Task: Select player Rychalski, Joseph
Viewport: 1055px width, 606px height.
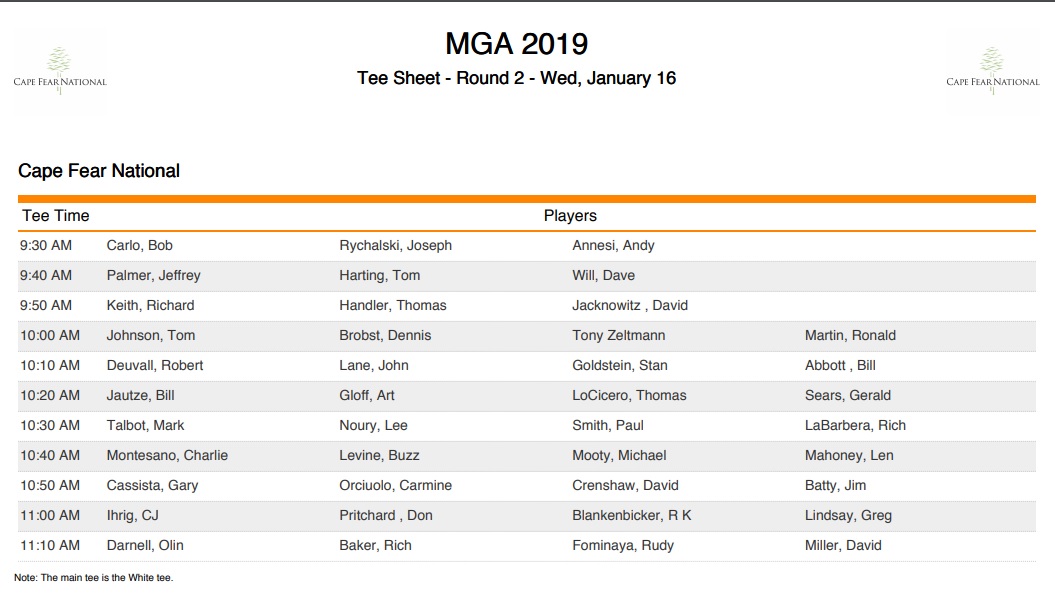Action: 396,245
